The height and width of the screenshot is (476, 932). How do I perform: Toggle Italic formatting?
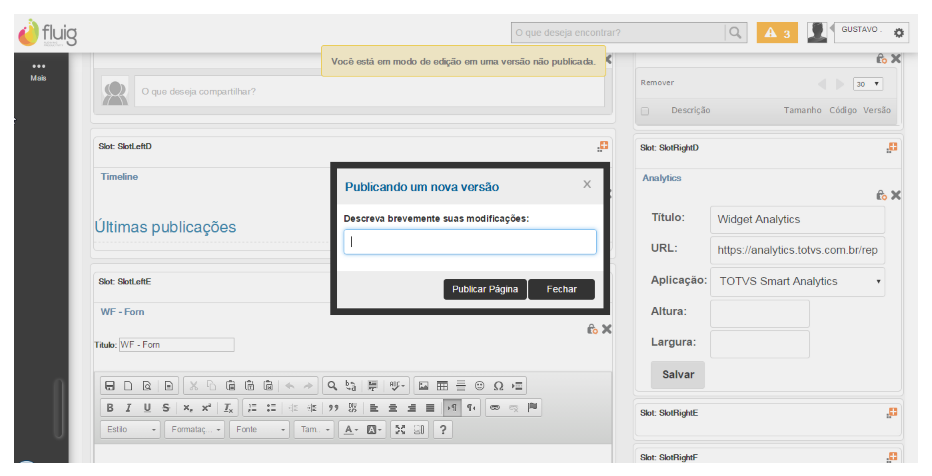pos(128,408)
